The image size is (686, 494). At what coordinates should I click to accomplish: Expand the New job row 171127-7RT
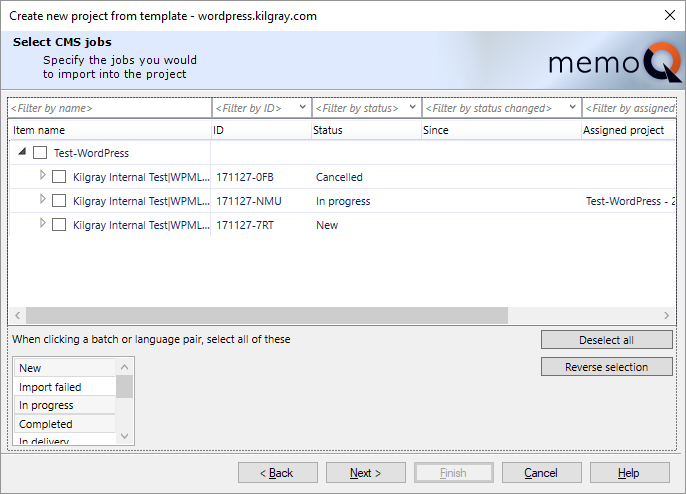(42, 223)
